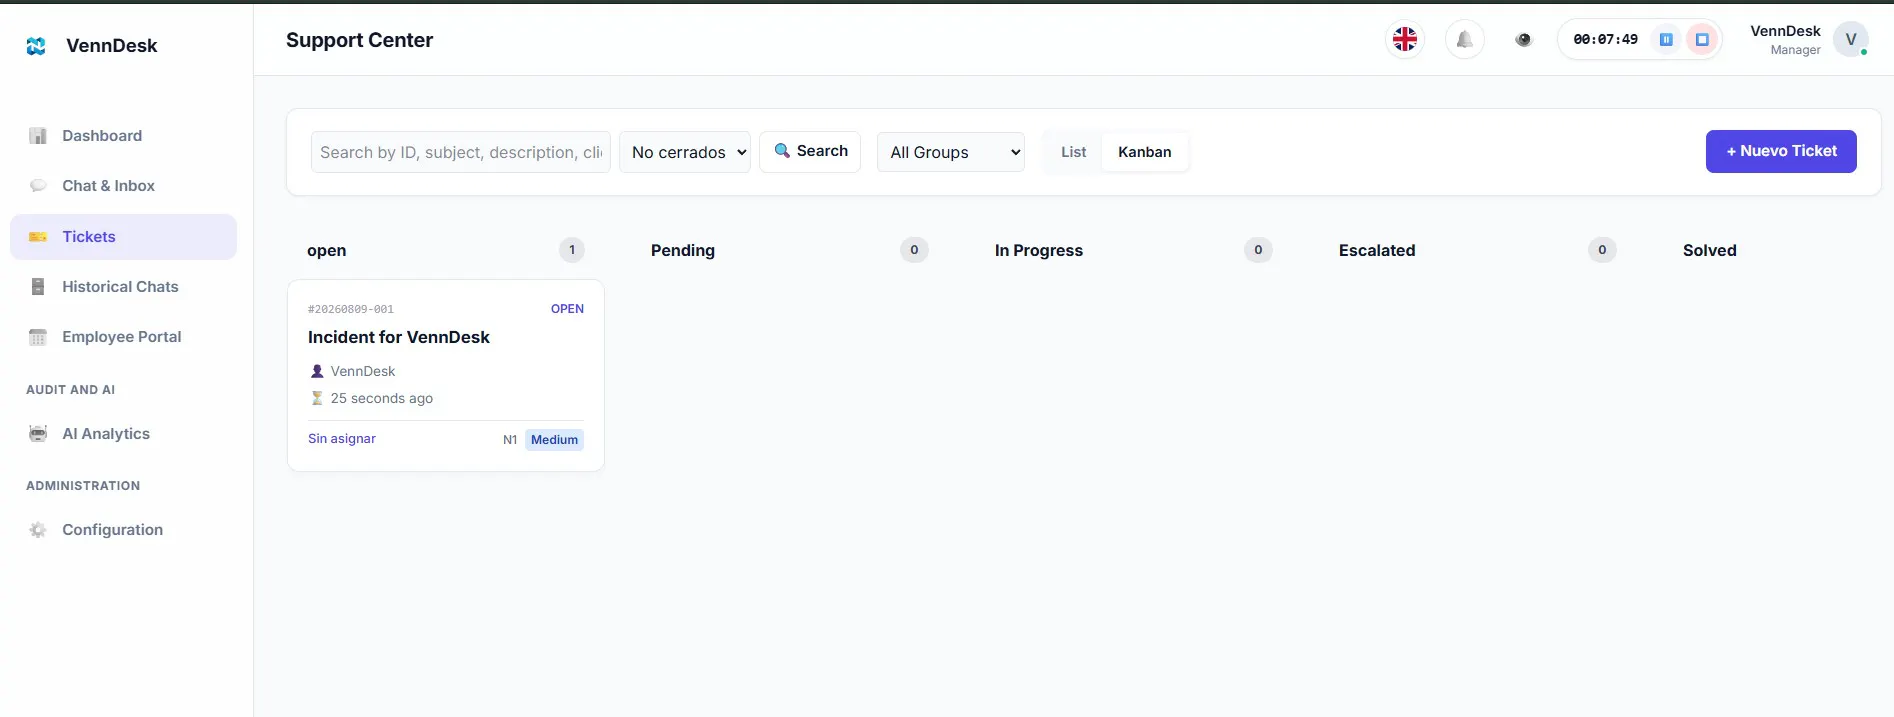
Task: Create a ticket with Nuevo Ticket button
Action: 1781,151
